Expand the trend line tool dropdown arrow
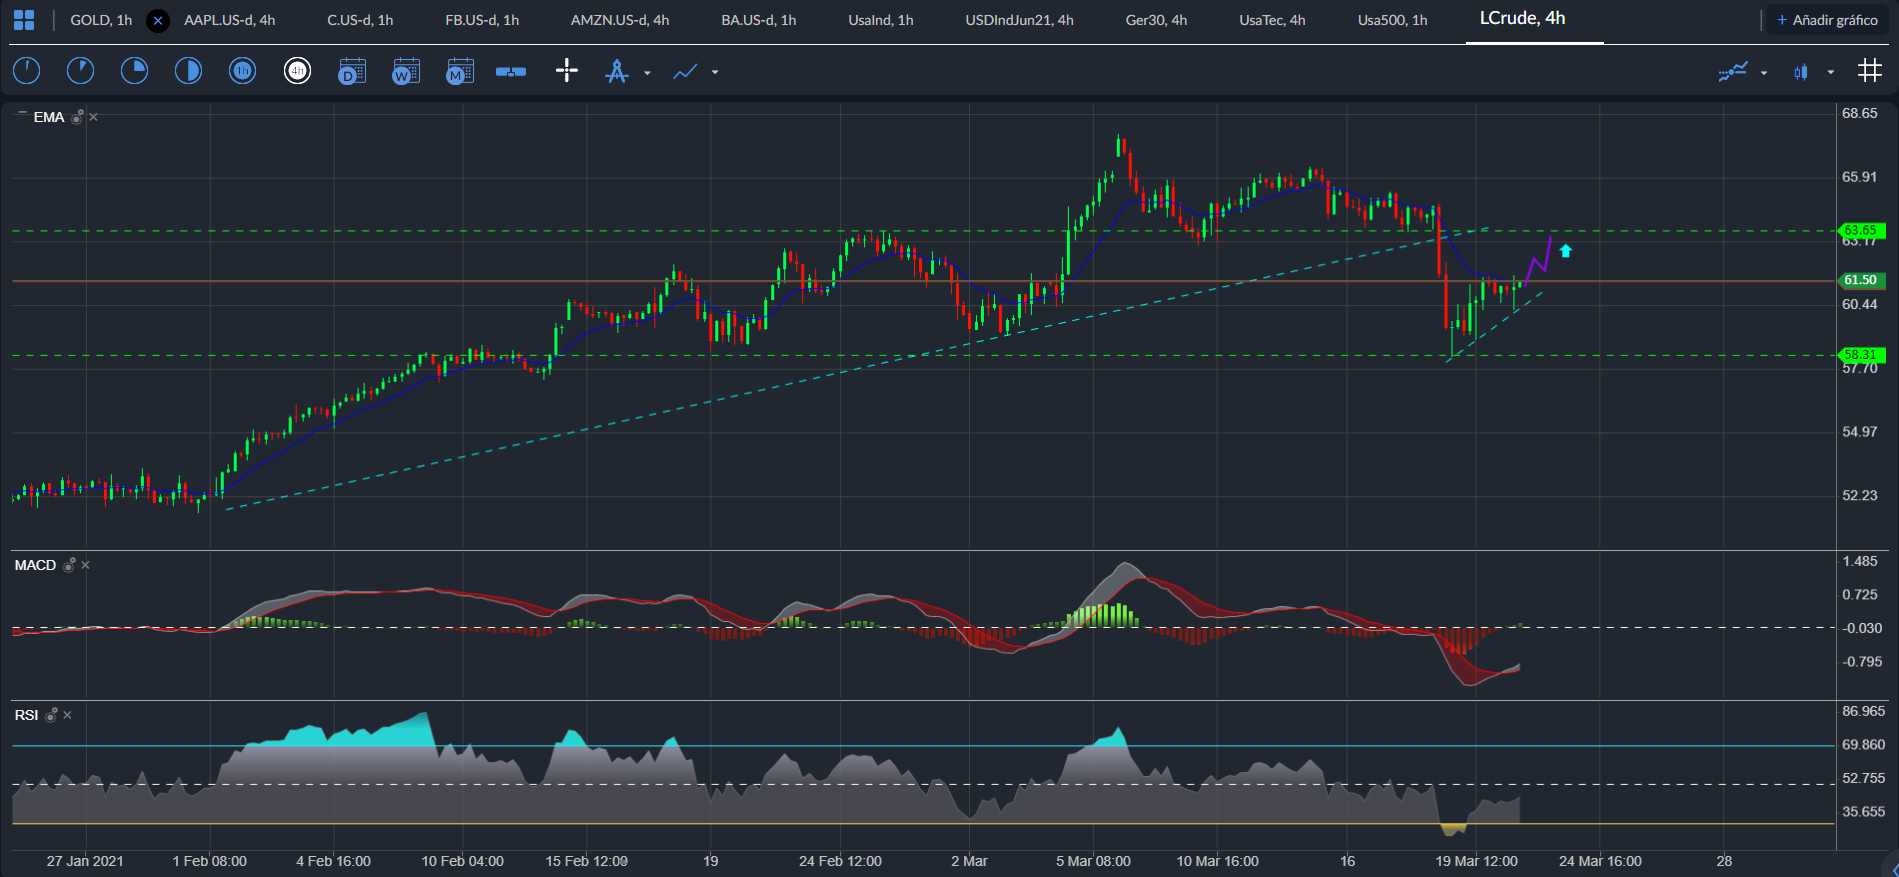Screen dimensions: 1899x877 click(715, 73)
